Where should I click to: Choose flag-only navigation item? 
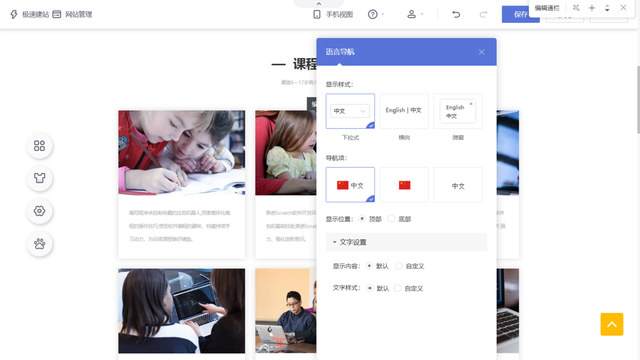[404, 185]
